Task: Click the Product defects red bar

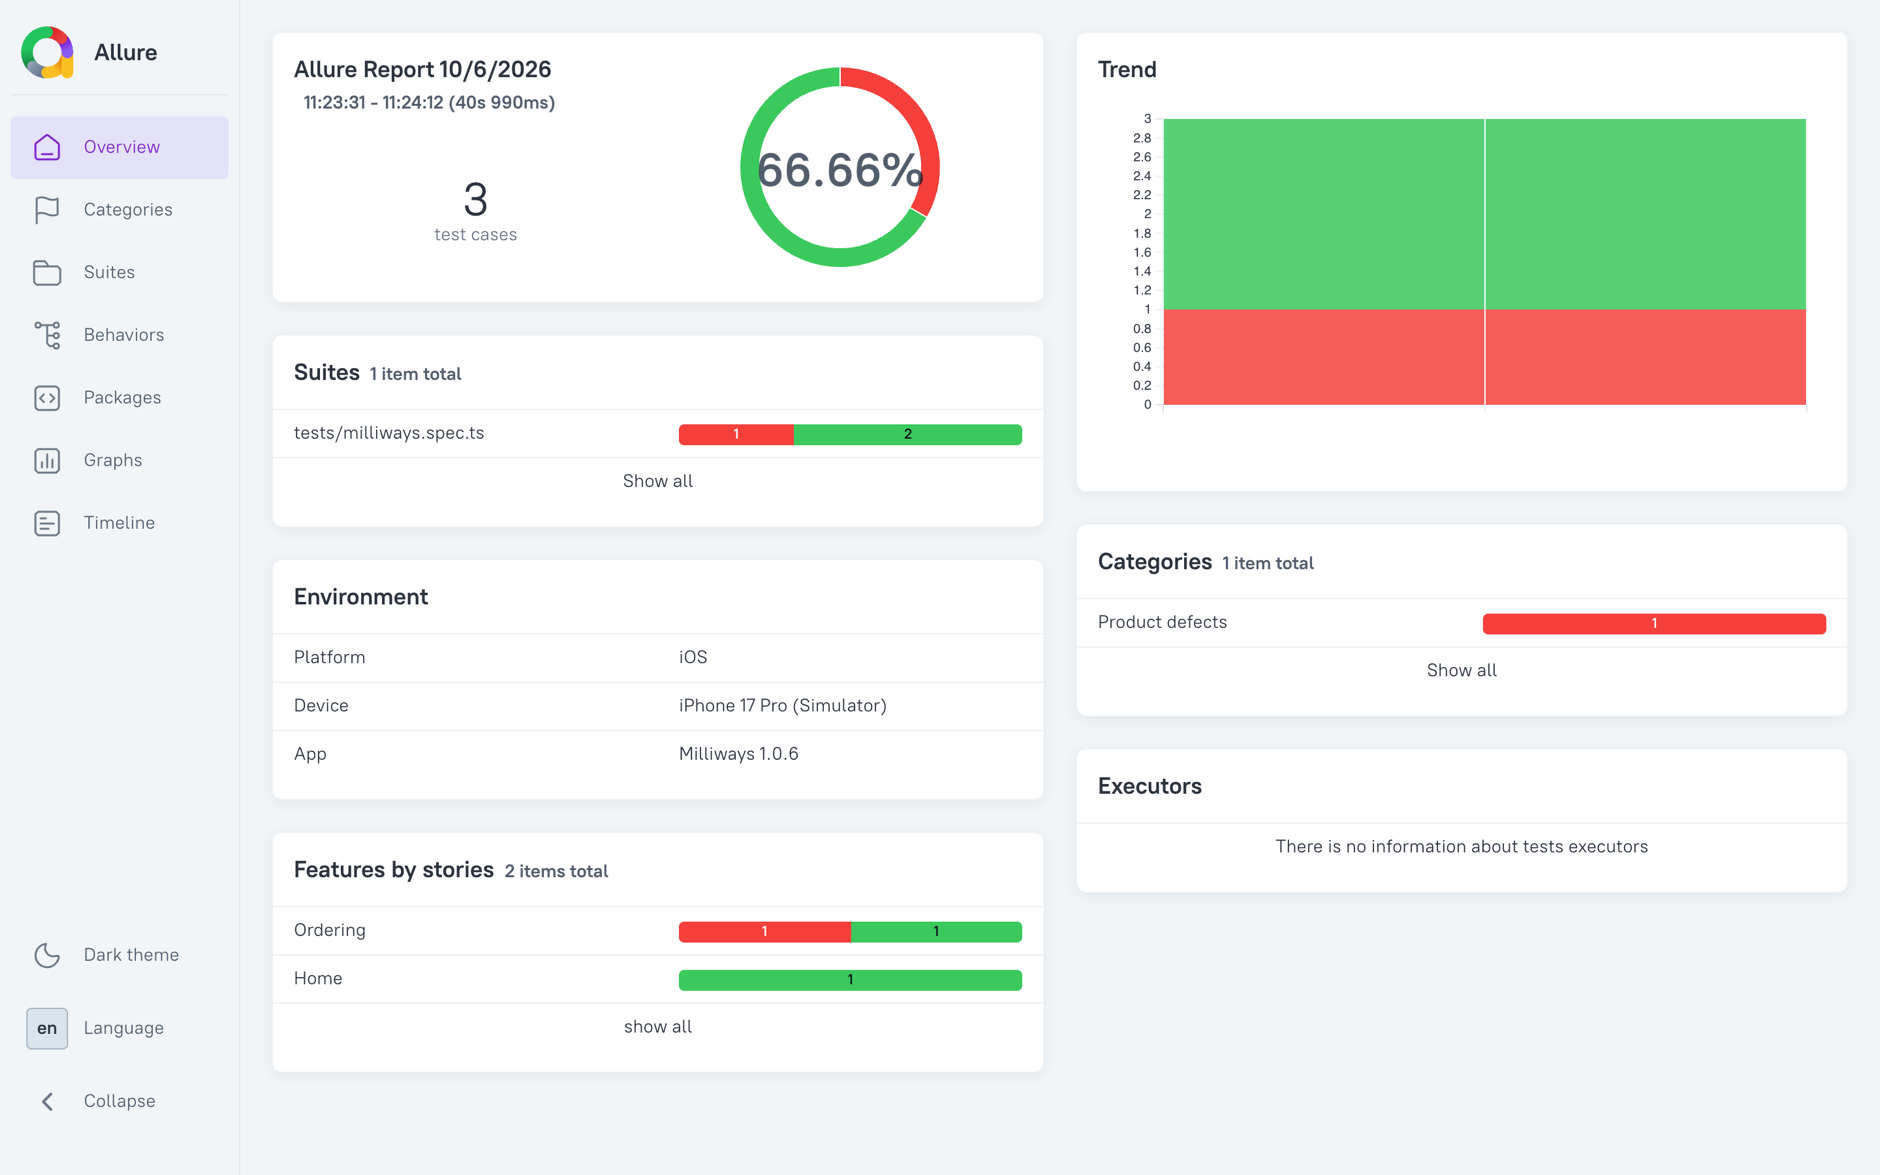Action: [1654, 624]
